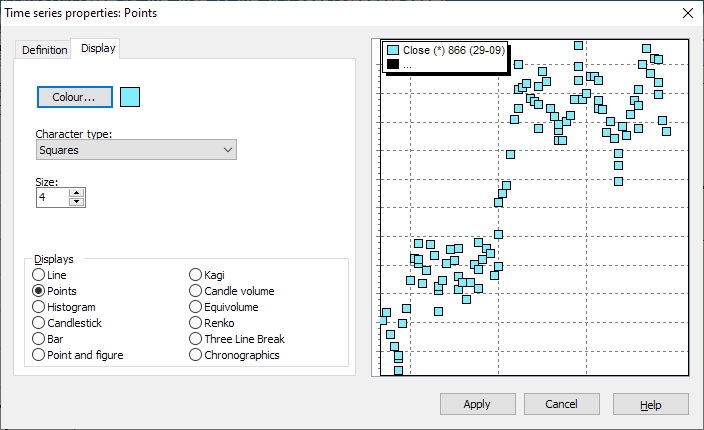Enable the Renko display option
This screenshot has height=430, width=704.
[x=195, y=323]
